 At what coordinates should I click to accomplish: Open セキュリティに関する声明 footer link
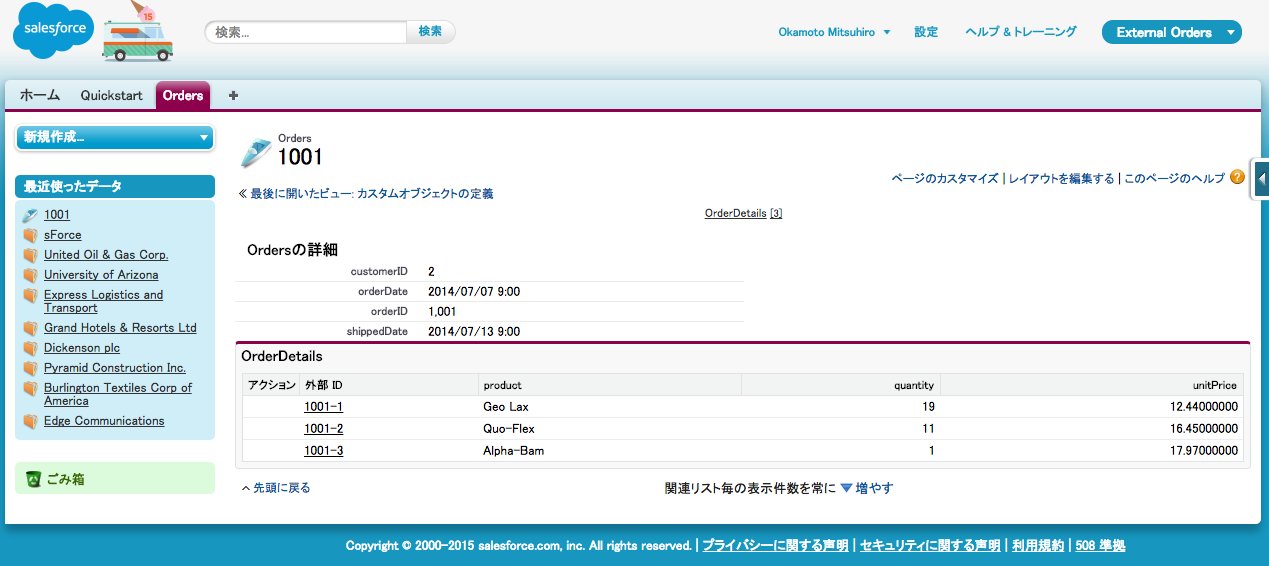click(930, 546)
